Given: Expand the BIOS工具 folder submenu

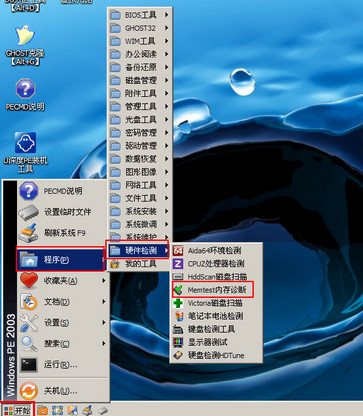Looking at the screenshot, I should coord(139,15).
